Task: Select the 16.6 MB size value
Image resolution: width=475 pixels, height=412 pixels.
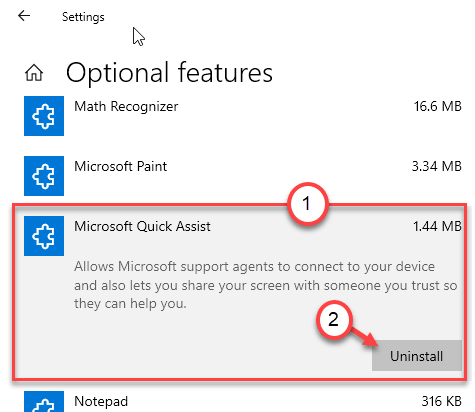Action: click(437, 106)
